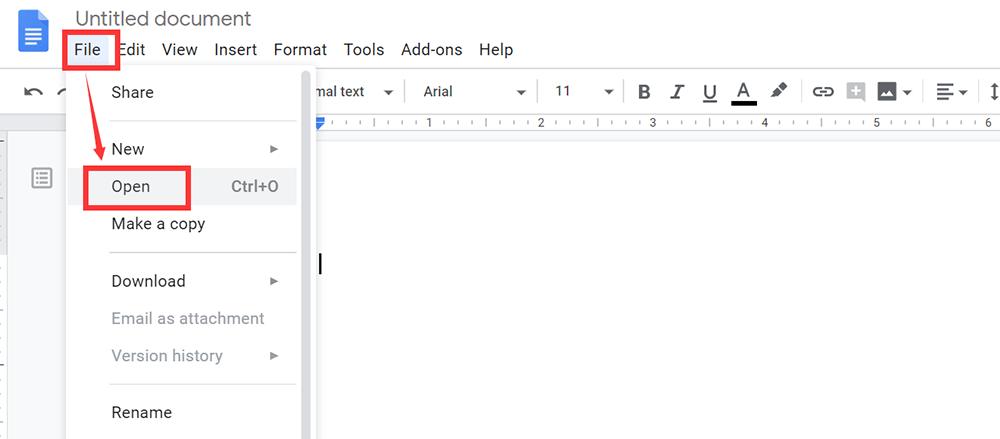Click the Google Docs home logo
This screenshot has width=1000, height=439.
[33, 30]
